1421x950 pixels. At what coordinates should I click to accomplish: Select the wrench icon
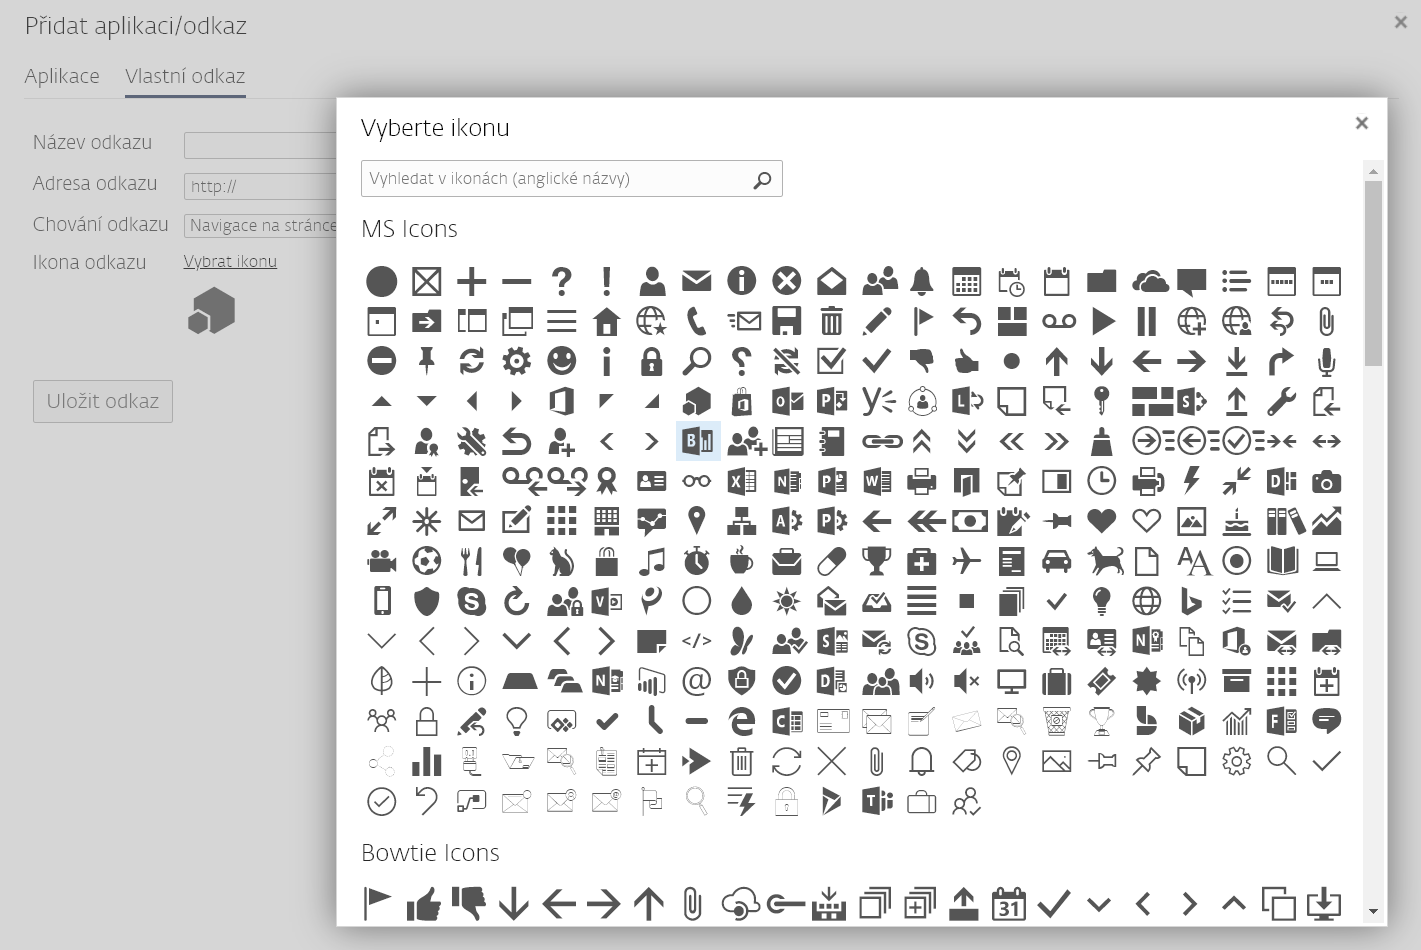tap(1281, 401)
